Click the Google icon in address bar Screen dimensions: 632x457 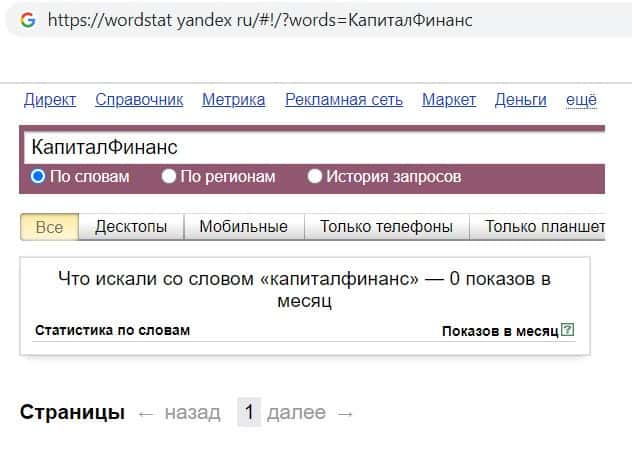[27, 19]
